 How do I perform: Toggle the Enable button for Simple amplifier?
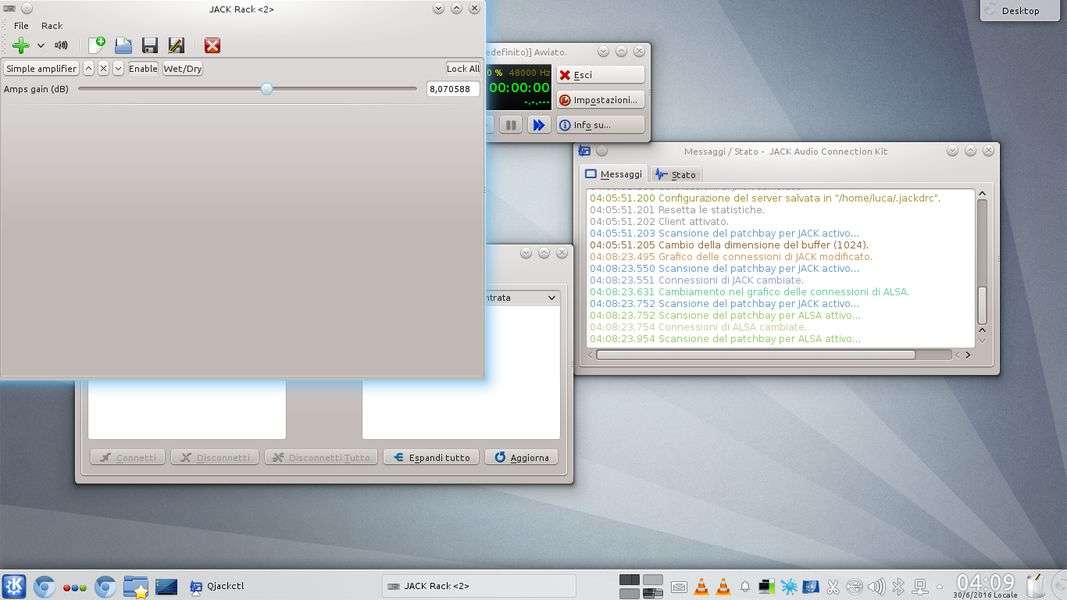click(x=143, y=69)
